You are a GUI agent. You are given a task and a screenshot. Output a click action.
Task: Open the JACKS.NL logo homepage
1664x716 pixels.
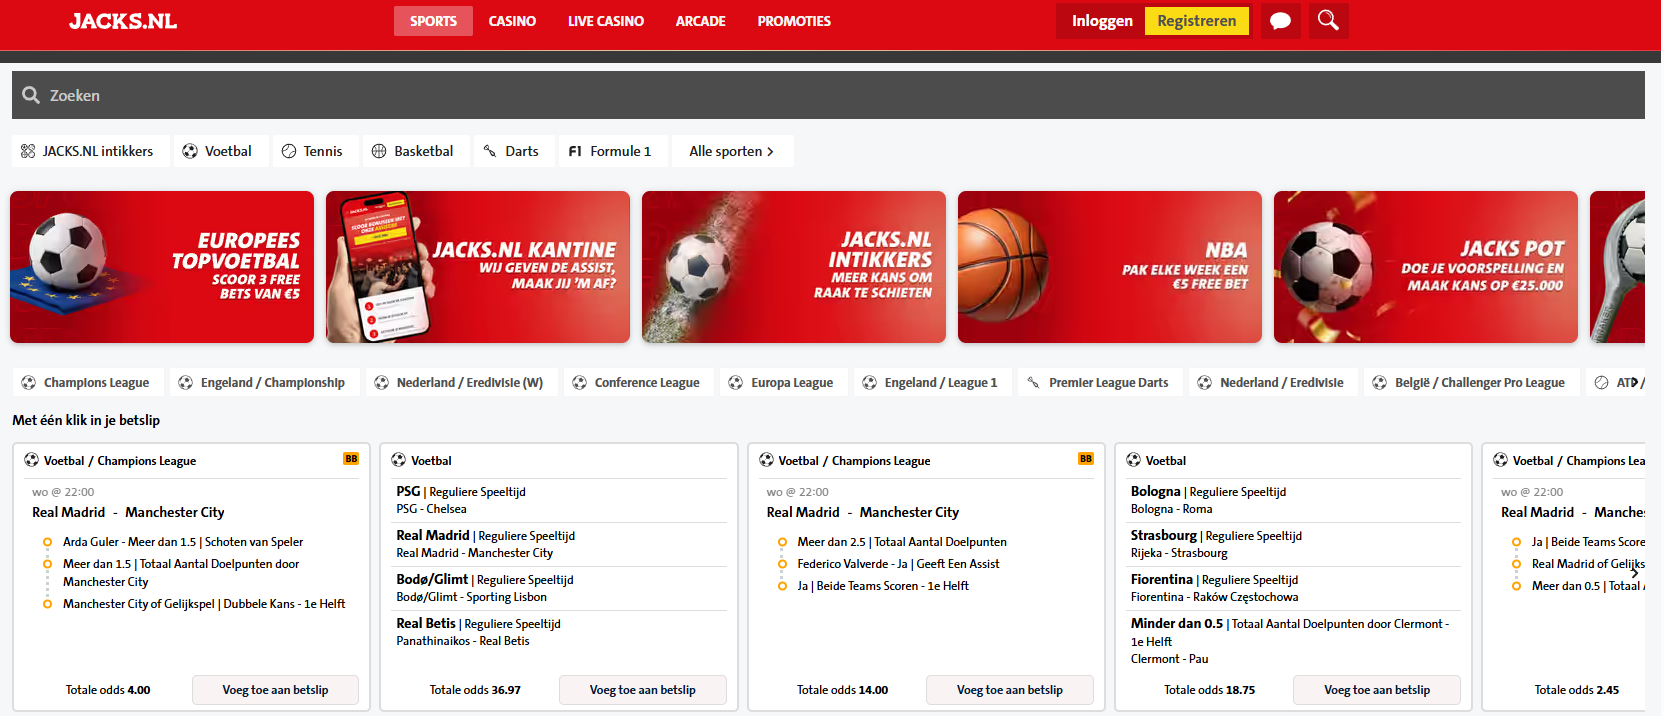[123, 21]
